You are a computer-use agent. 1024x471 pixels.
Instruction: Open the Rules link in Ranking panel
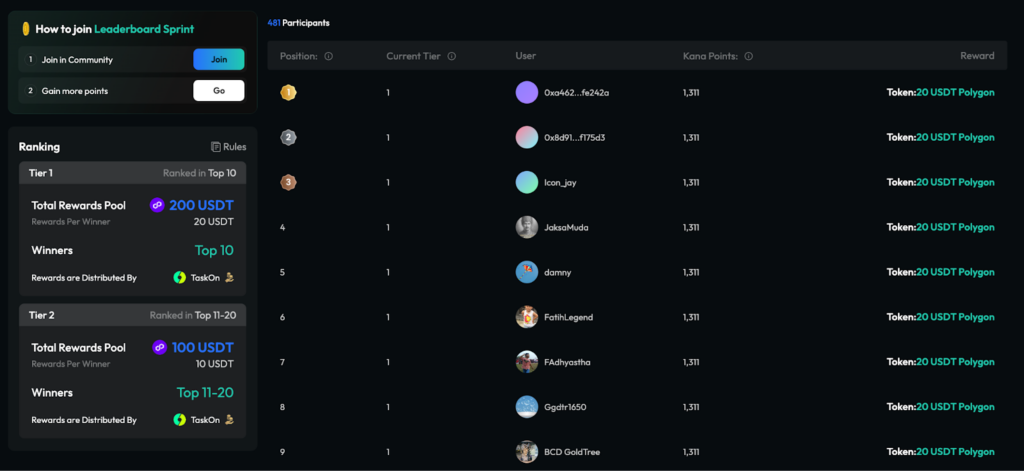[x=229, y=147]
